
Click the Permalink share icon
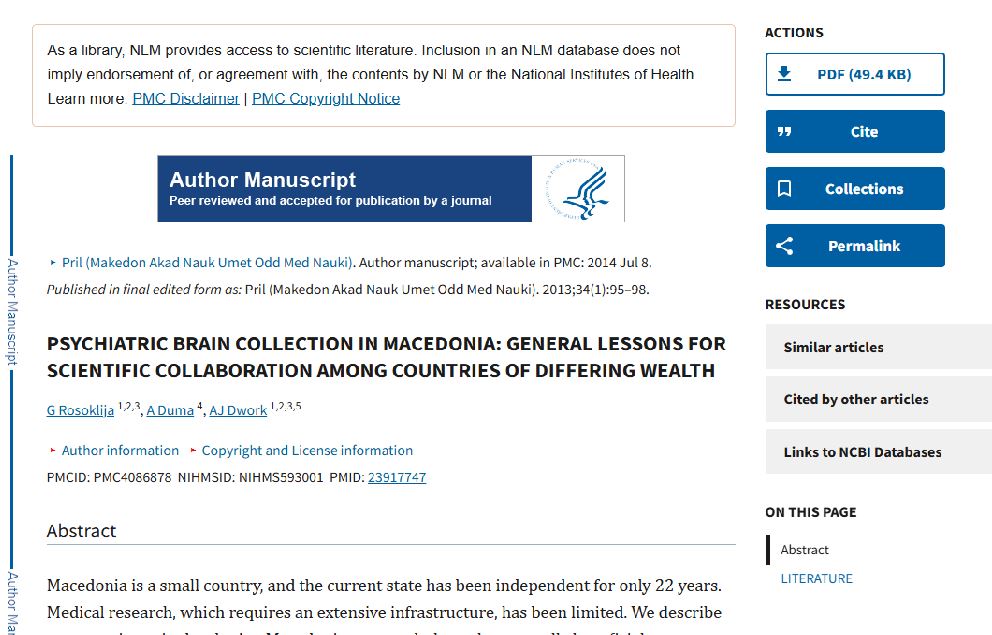pyautogui.click(x=785, y=246)
